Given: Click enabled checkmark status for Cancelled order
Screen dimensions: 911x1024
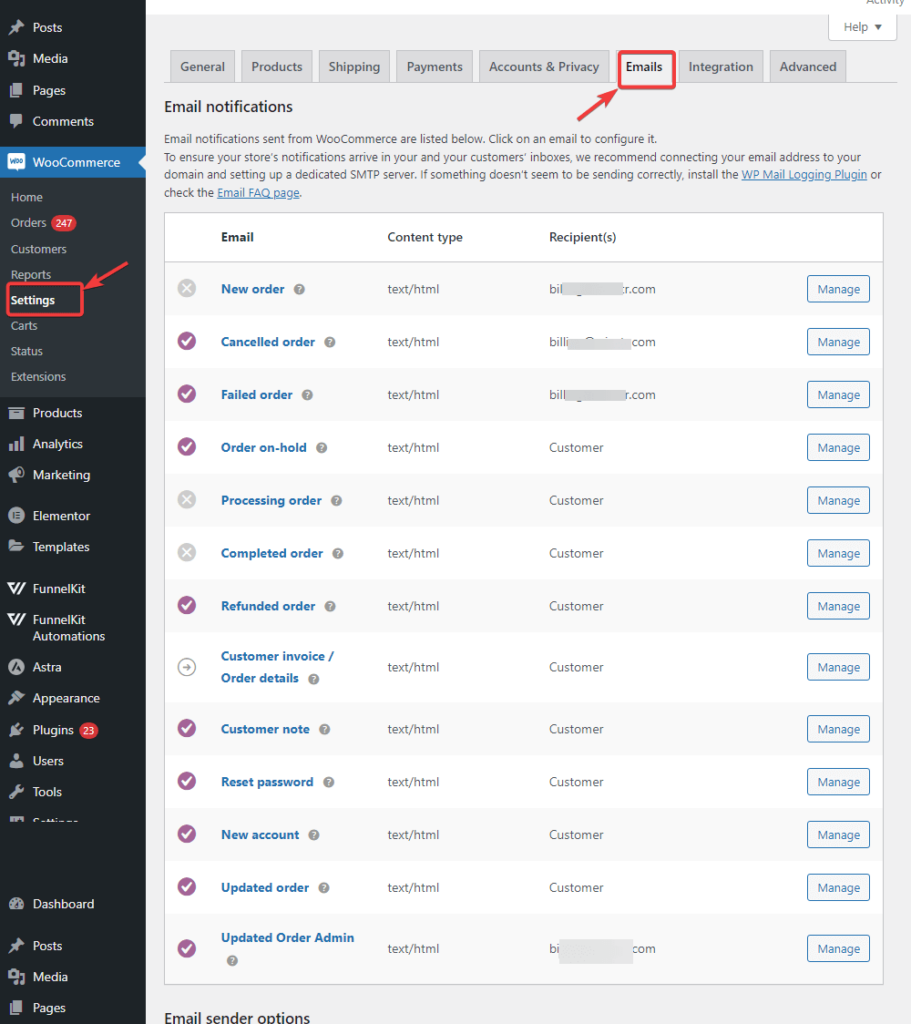Looking at the screenshot, I should coord(187,342).
